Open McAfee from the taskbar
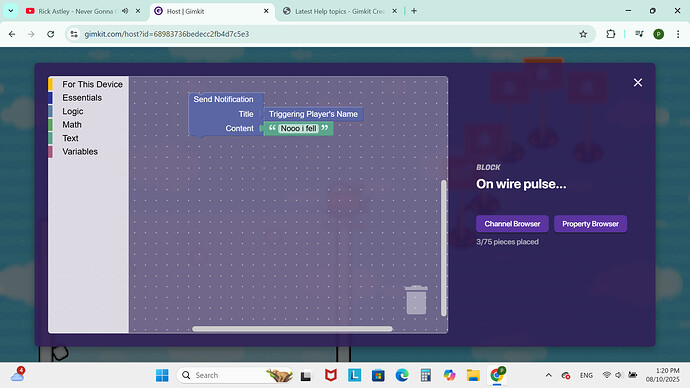 (330, 375)
